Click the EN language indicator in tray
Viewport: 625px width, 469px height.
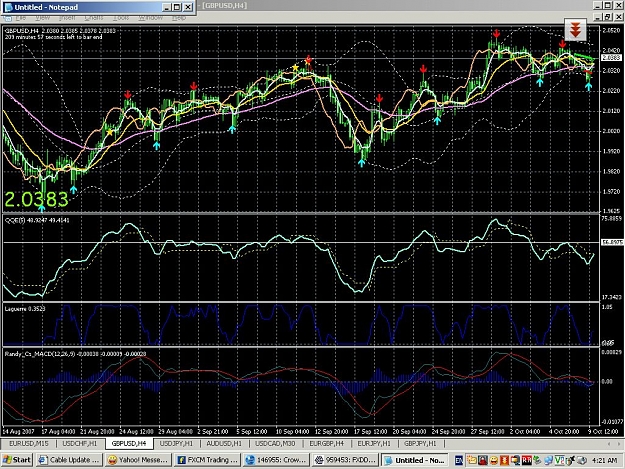click(458, 461)
